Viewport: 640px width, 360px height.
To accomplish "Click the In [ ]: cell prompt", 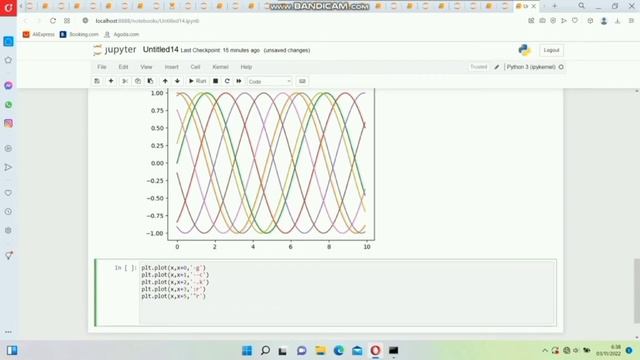I will (x=125, y=268).
